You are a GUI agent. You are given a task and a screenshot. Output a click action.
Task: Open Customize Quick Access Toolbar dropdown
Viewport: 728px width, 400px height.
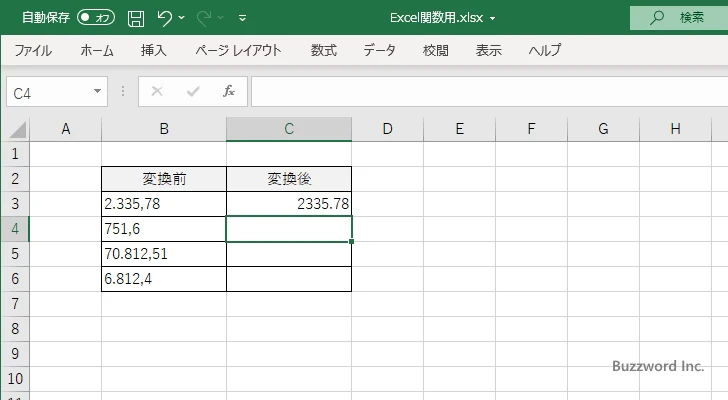point(242,18)
